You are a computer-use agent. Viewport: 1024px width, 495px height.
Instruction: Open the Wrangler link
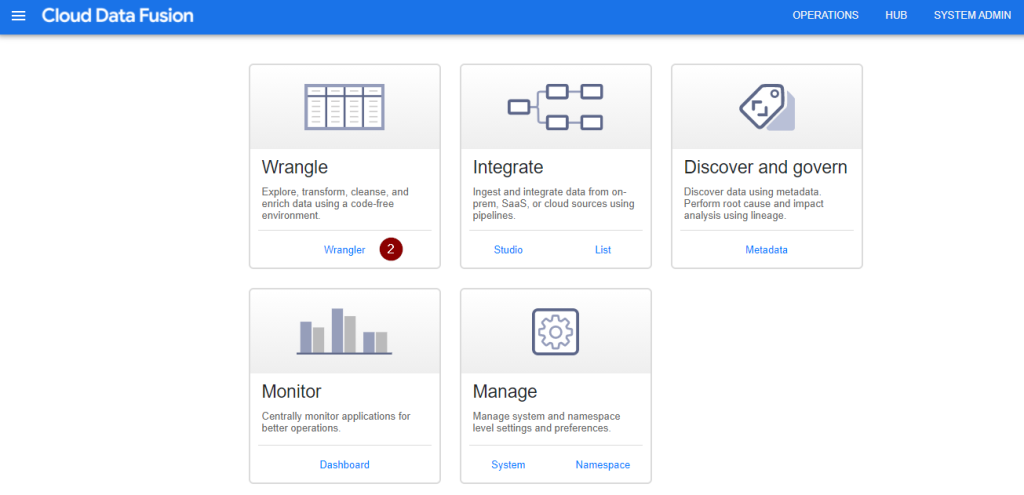pyautogui.click(x=344, y=249)
